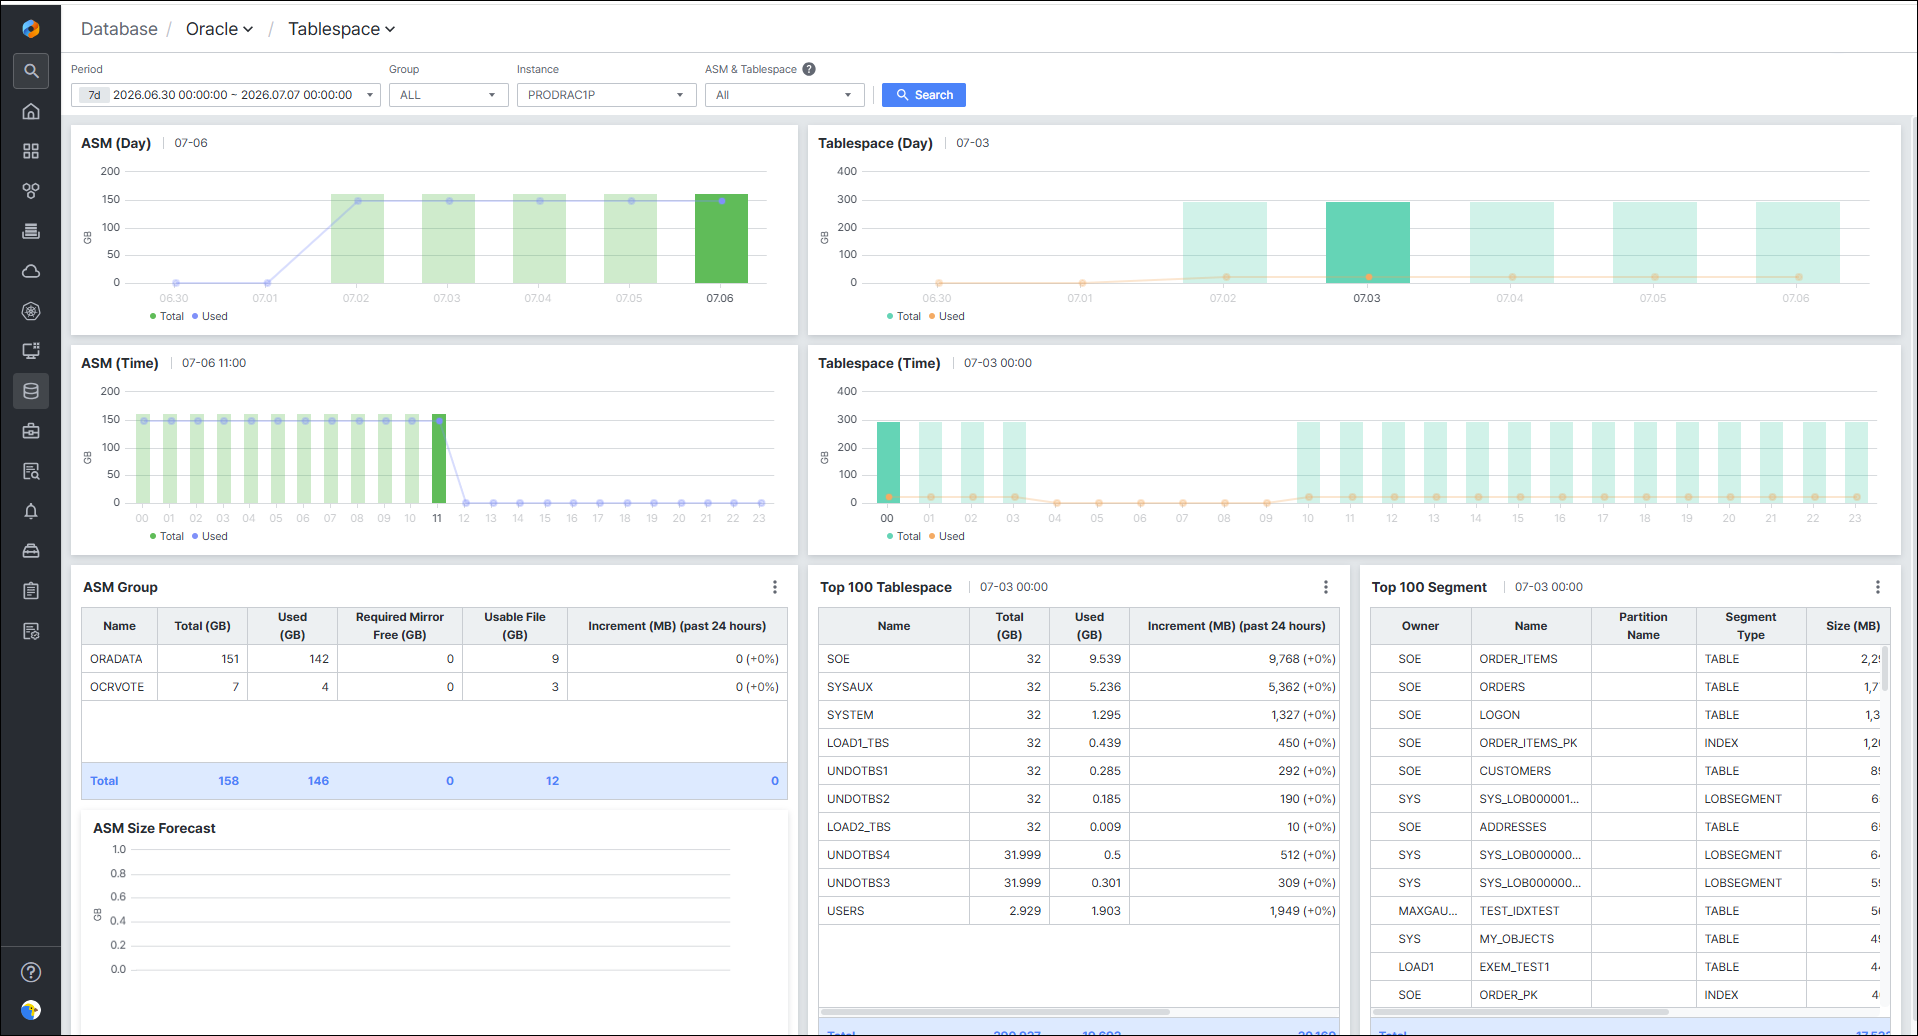Click the Search button

click(924, 95)
